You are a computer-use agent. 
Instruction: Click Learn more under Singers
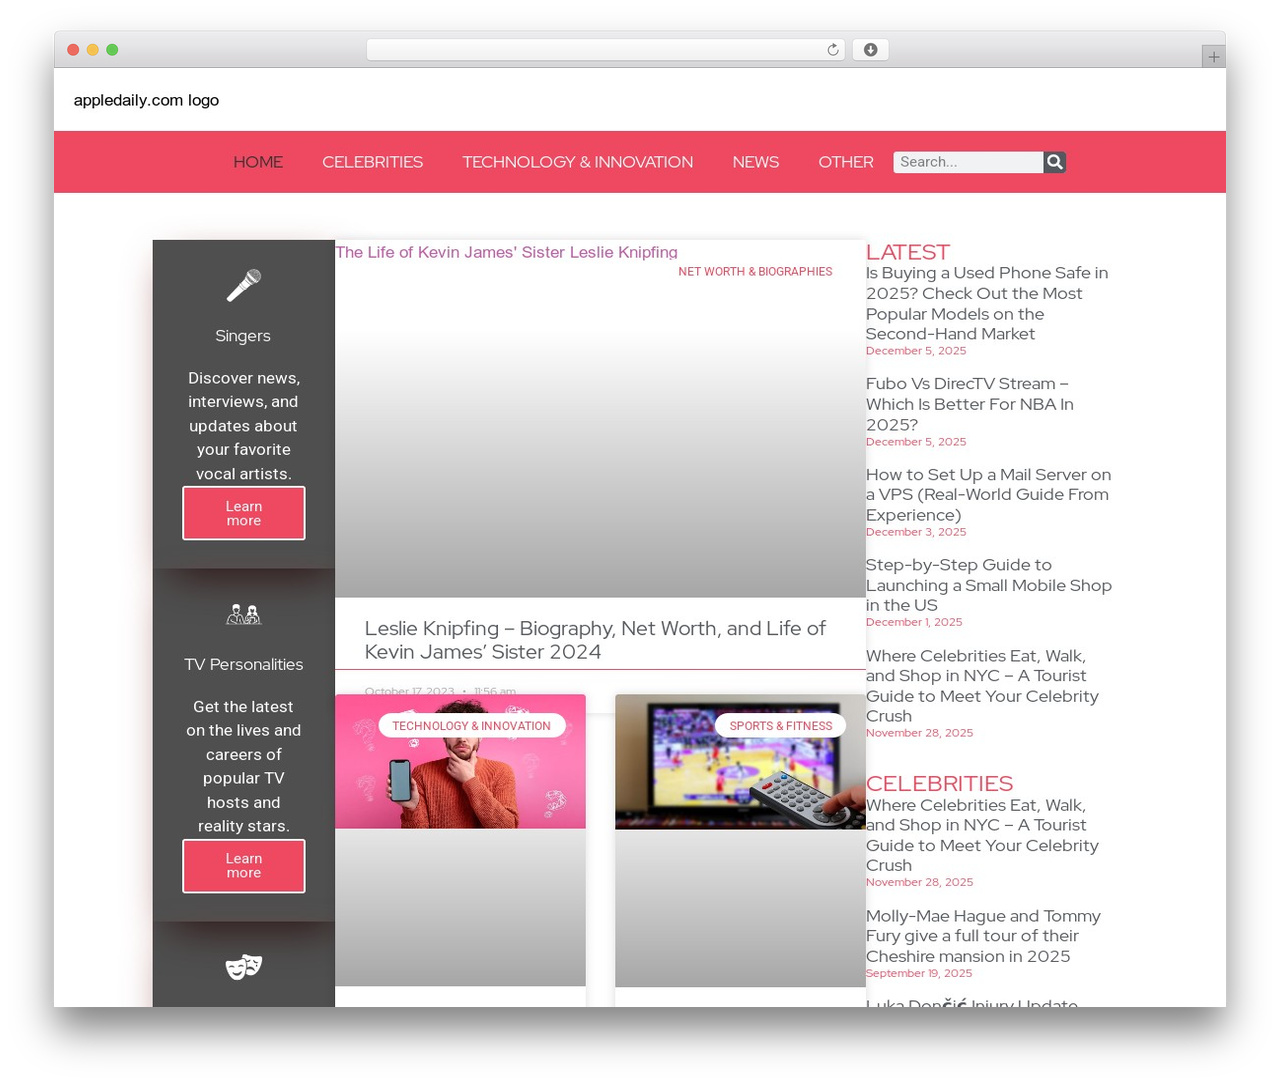click(243, 513)
